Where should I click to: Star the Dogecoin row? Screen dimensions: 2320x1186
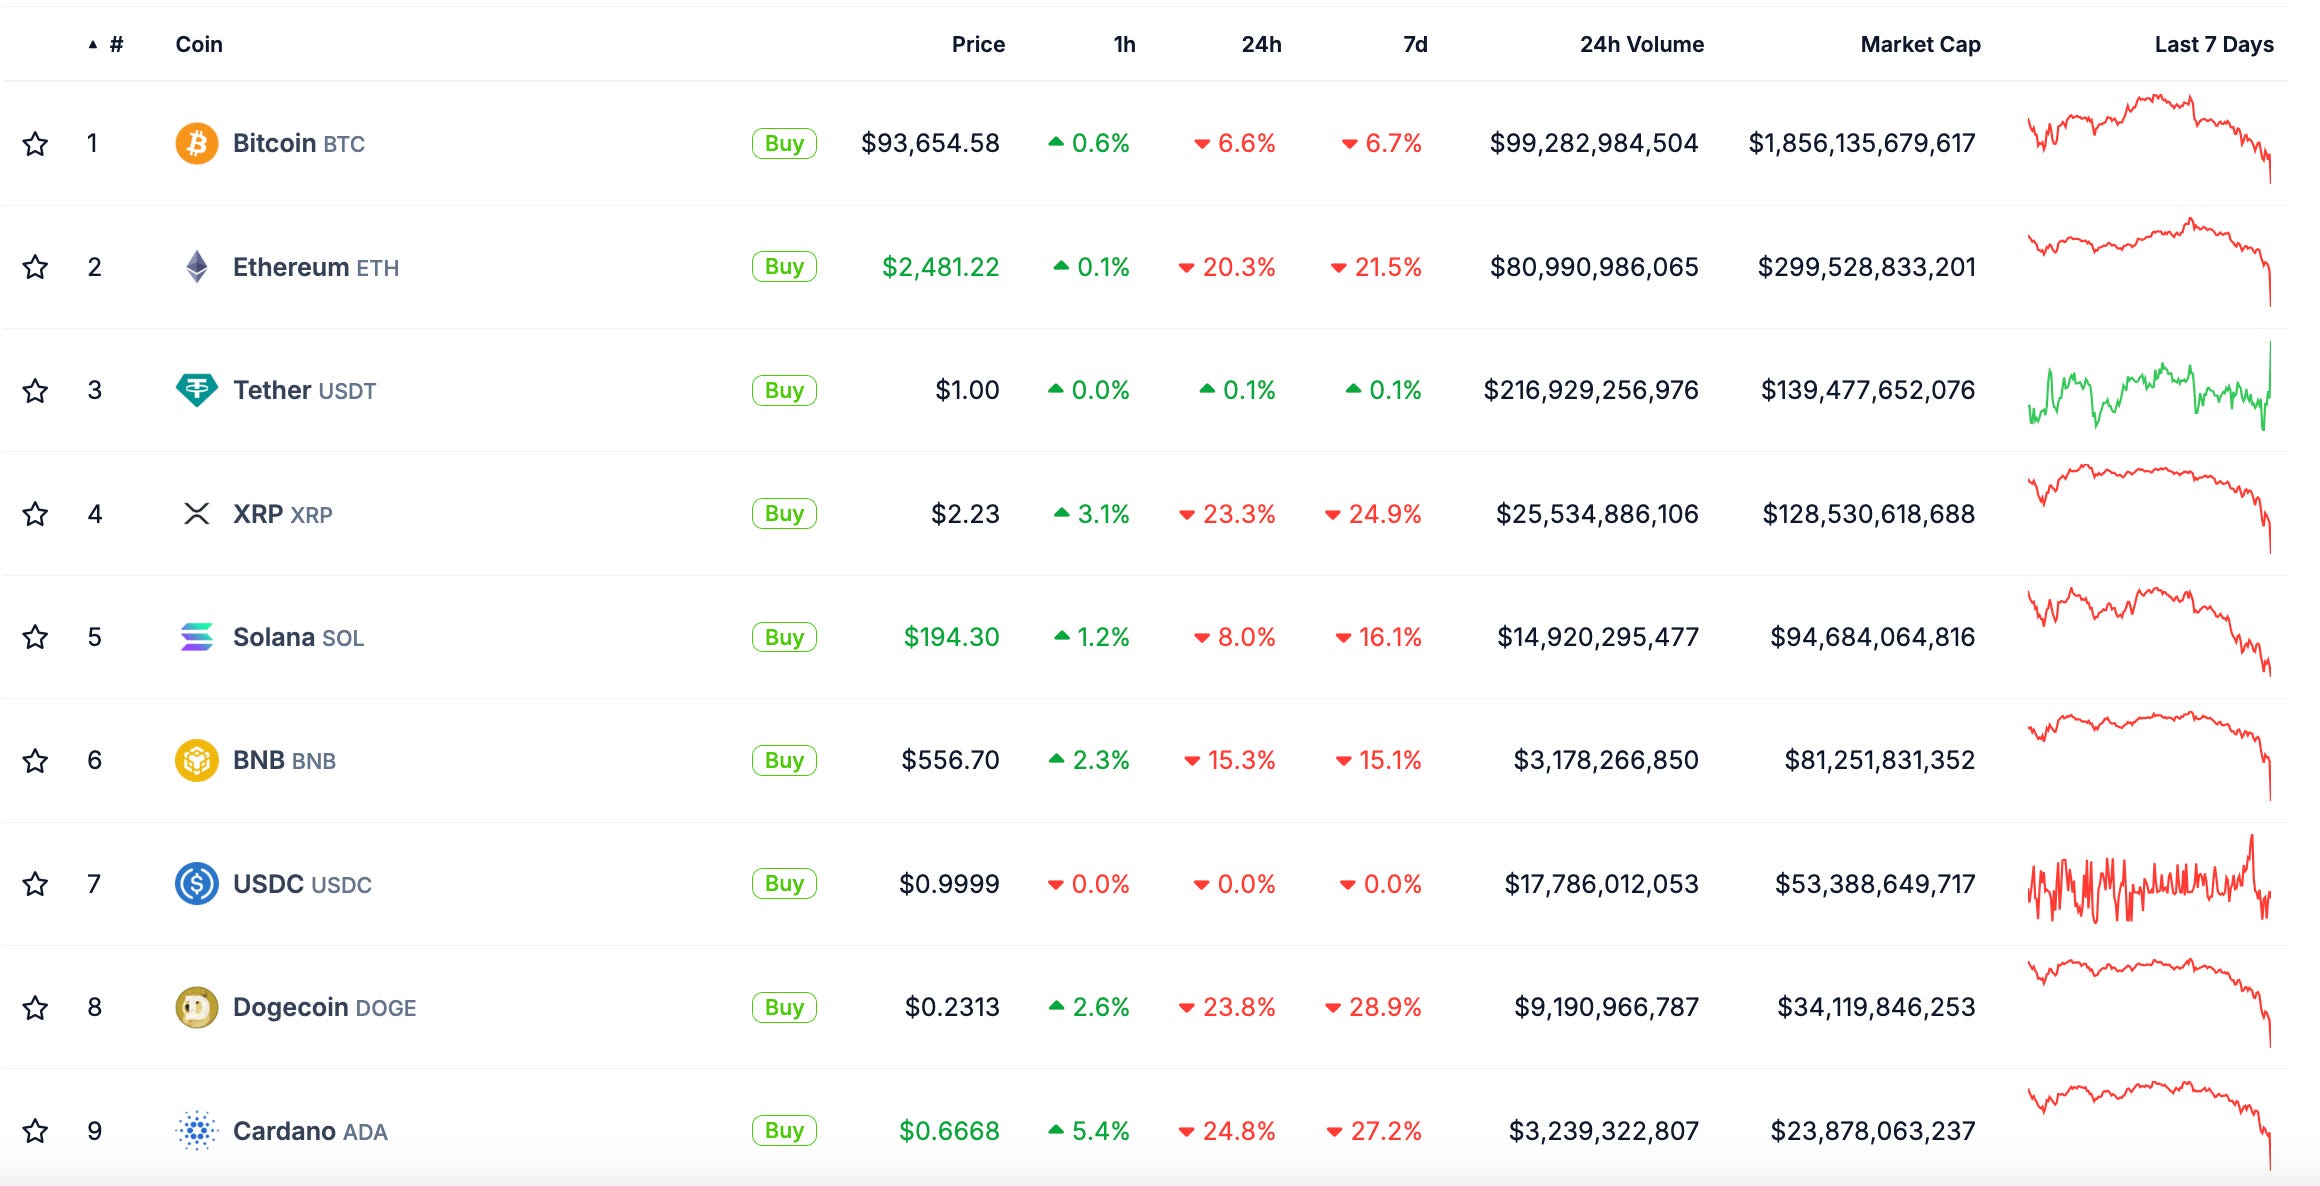(x=36, y=1008)
